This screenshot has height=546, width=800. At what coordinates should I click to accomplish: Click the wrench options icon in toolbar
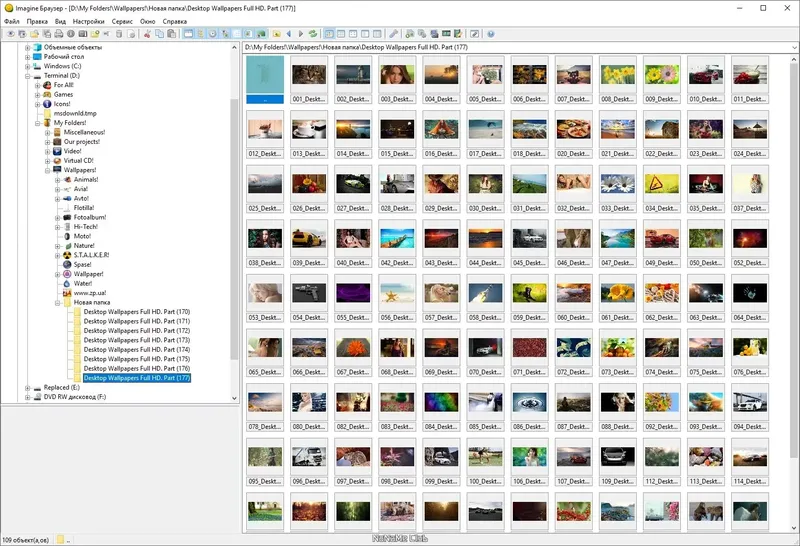pos(394,34)
